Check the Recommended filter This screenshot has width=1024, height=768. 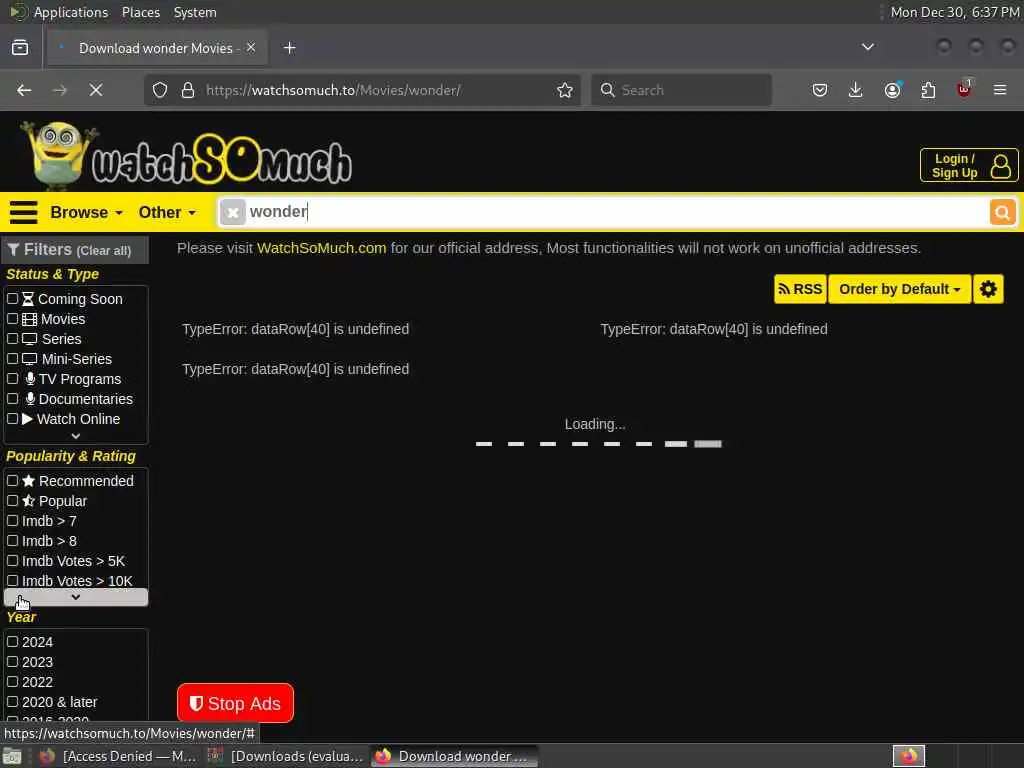(x=12, y=481)
